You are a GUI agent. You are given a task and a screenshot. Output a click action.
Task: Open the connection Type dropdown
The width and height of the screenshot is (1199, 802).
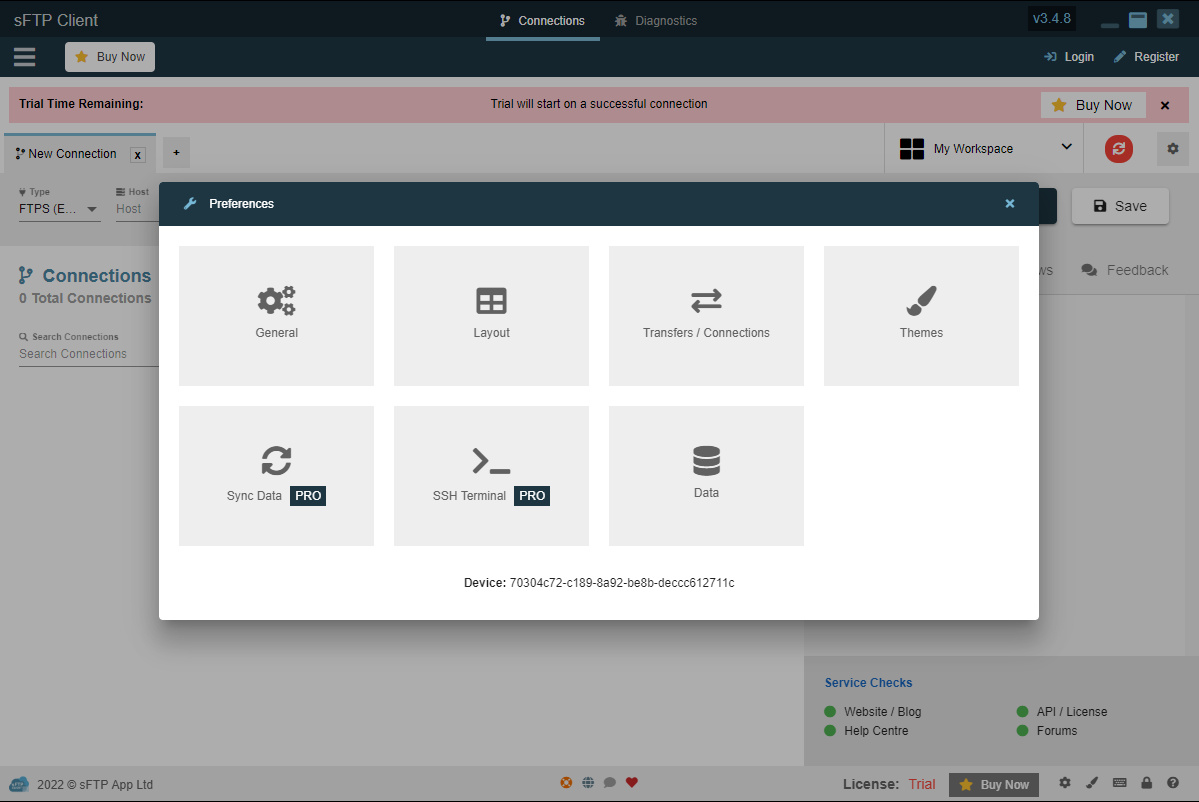pos(59,209)
